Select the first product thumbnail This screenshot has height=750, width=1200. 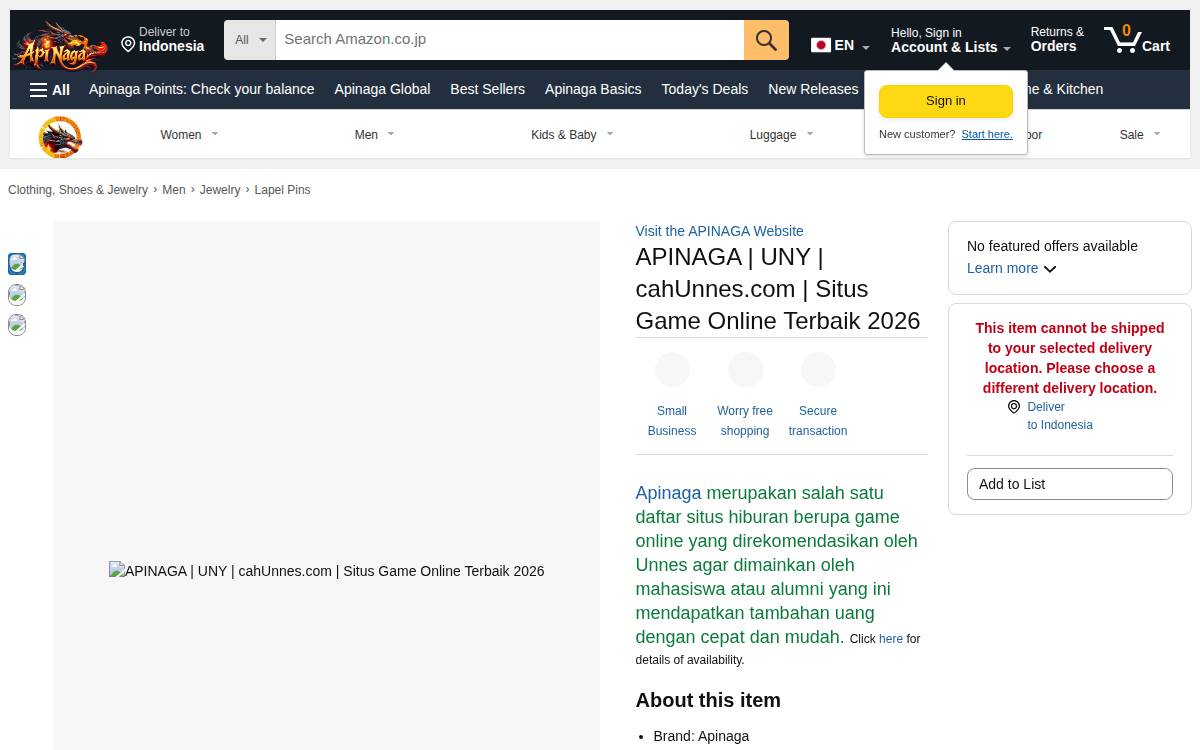[x=17, y=264]
